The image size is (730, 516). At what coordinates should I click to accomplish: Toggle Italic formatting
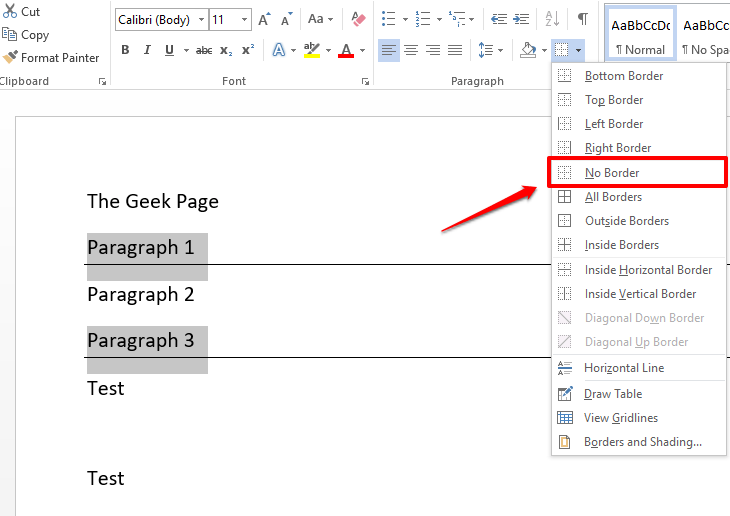pos(147,50)
